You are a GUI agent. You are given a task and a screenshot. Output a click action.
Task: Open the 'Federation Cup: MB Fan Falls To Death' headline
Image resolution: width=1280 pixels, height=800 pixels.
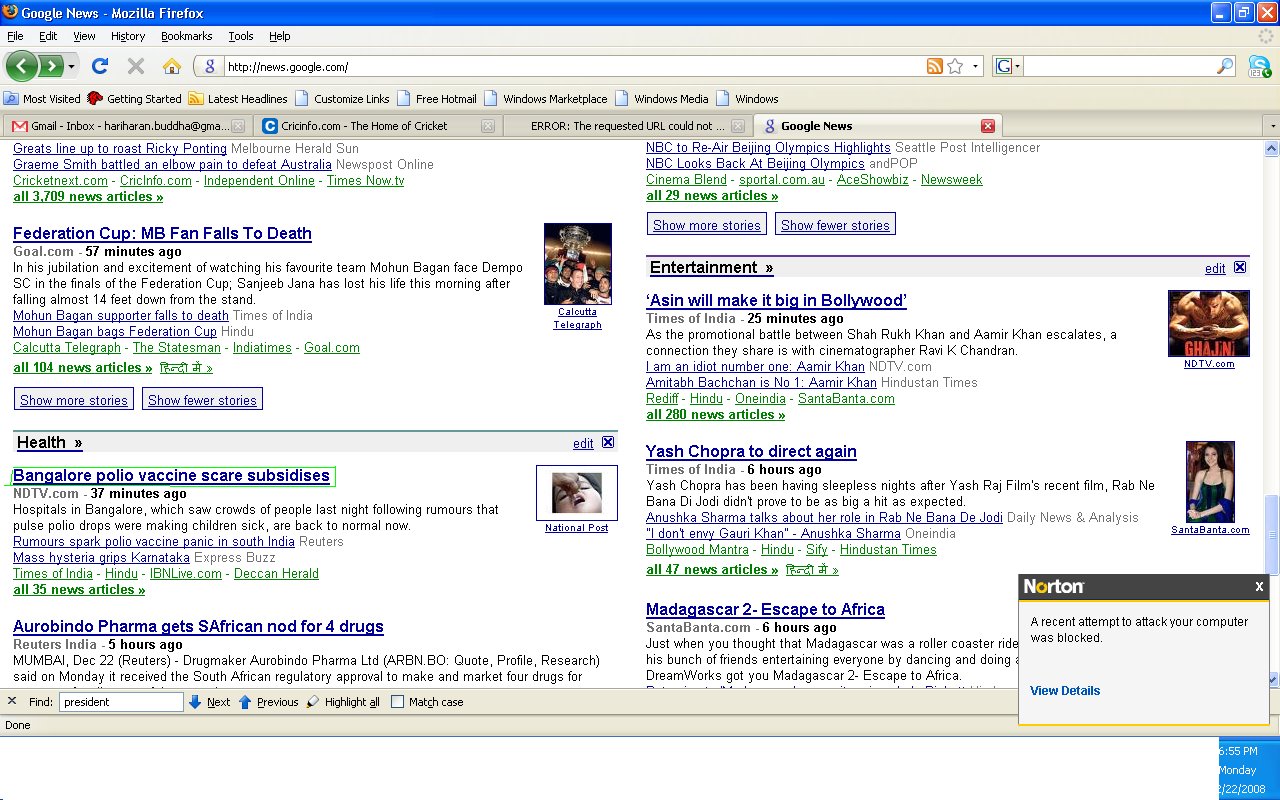[162, 233]
